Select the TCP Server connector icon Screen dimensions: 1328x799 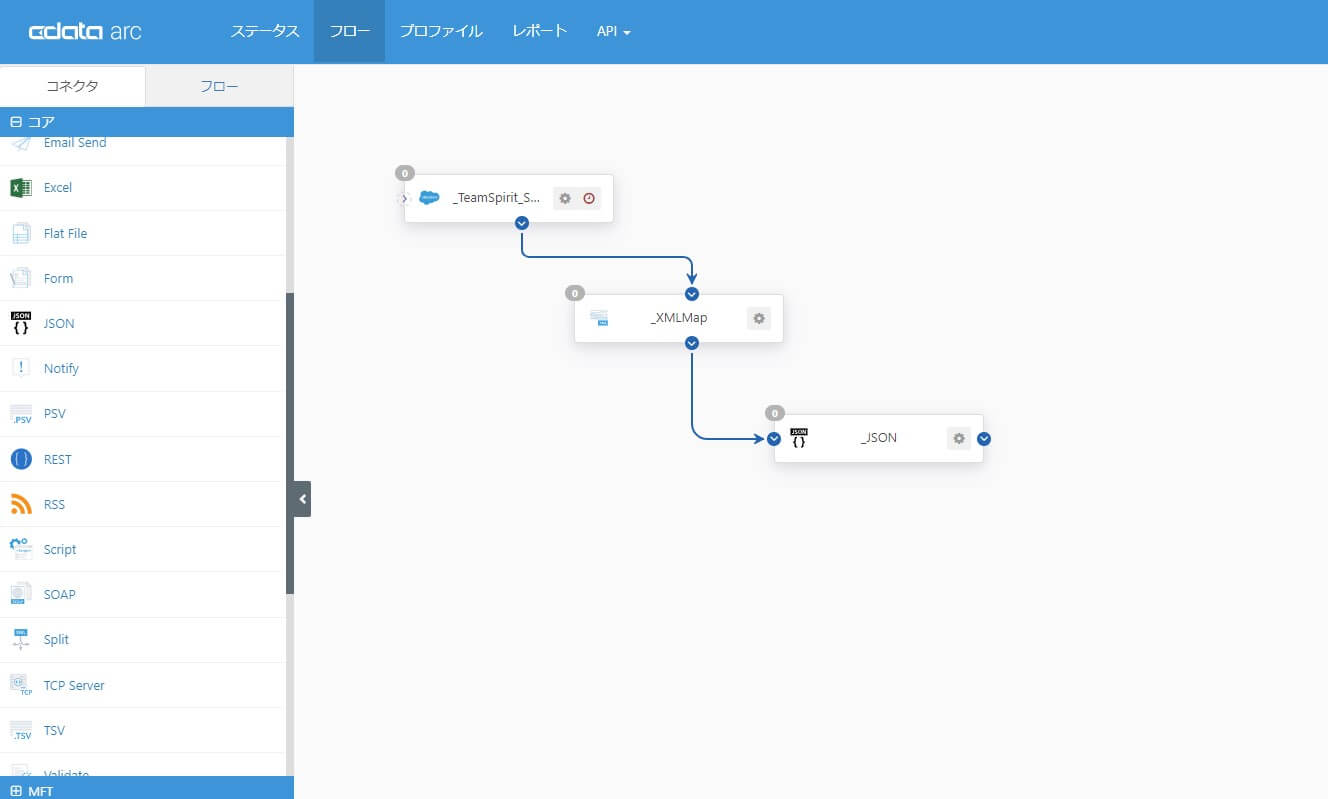[21, 685]
